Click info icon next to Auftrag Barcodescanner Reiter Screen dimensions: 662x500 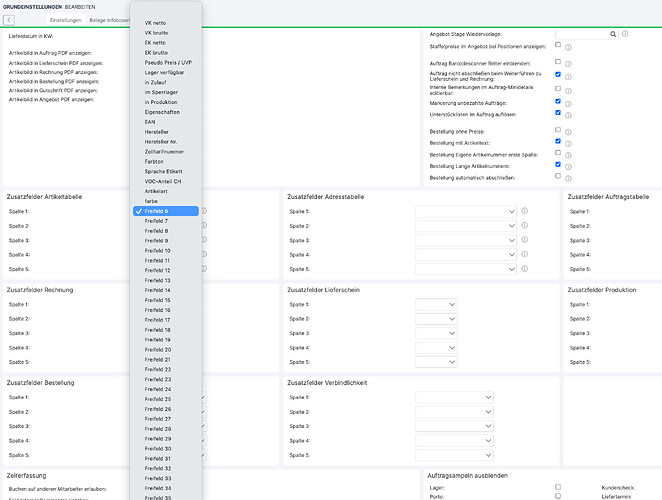tap(568, 64)
